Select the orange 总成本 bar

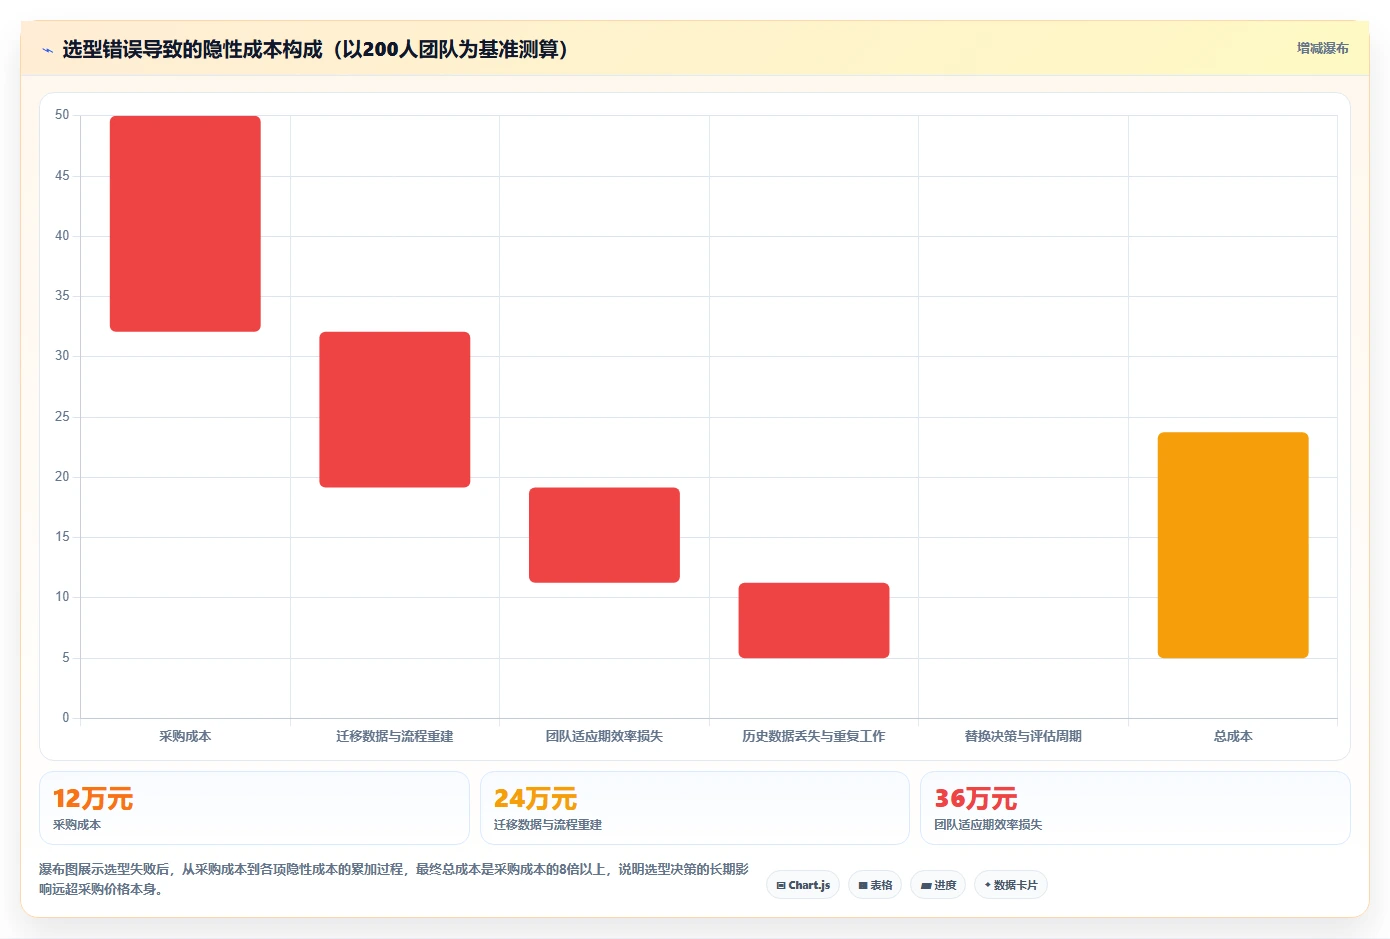(1233, 545)
